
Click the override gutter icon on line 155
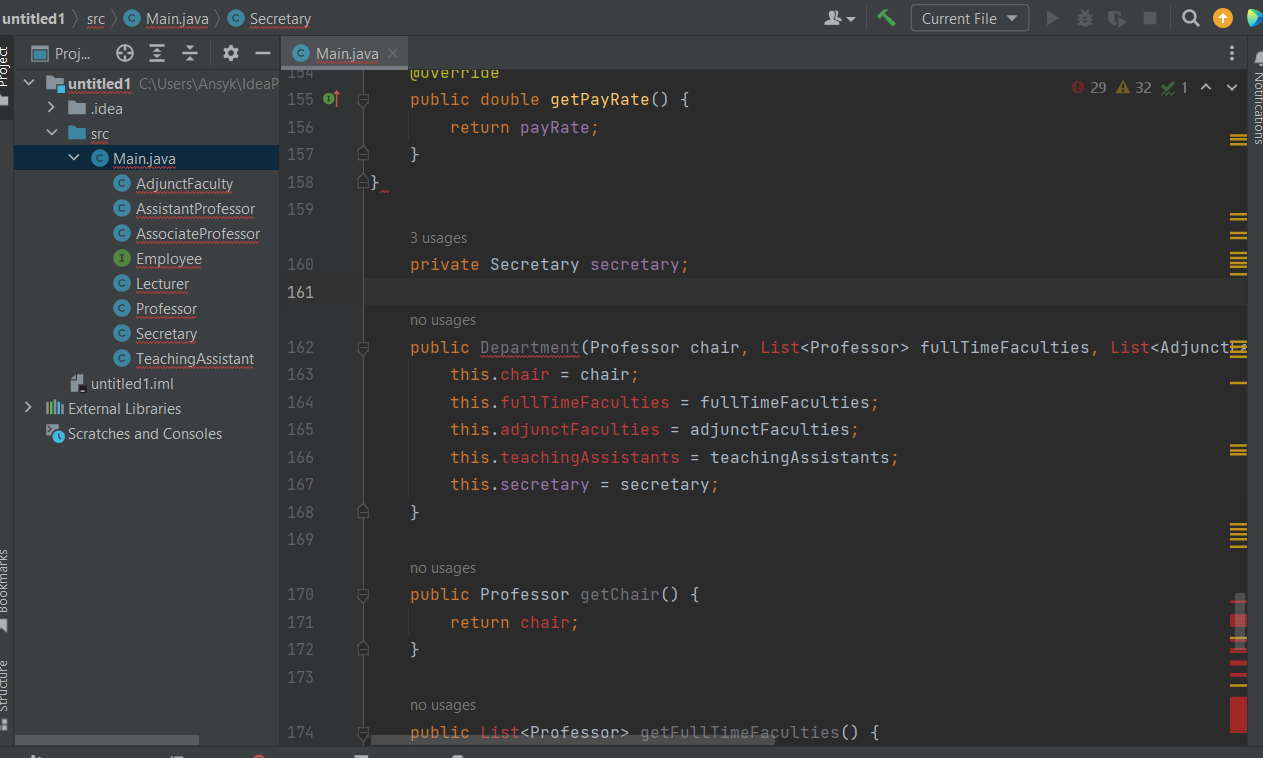point(331,99)
